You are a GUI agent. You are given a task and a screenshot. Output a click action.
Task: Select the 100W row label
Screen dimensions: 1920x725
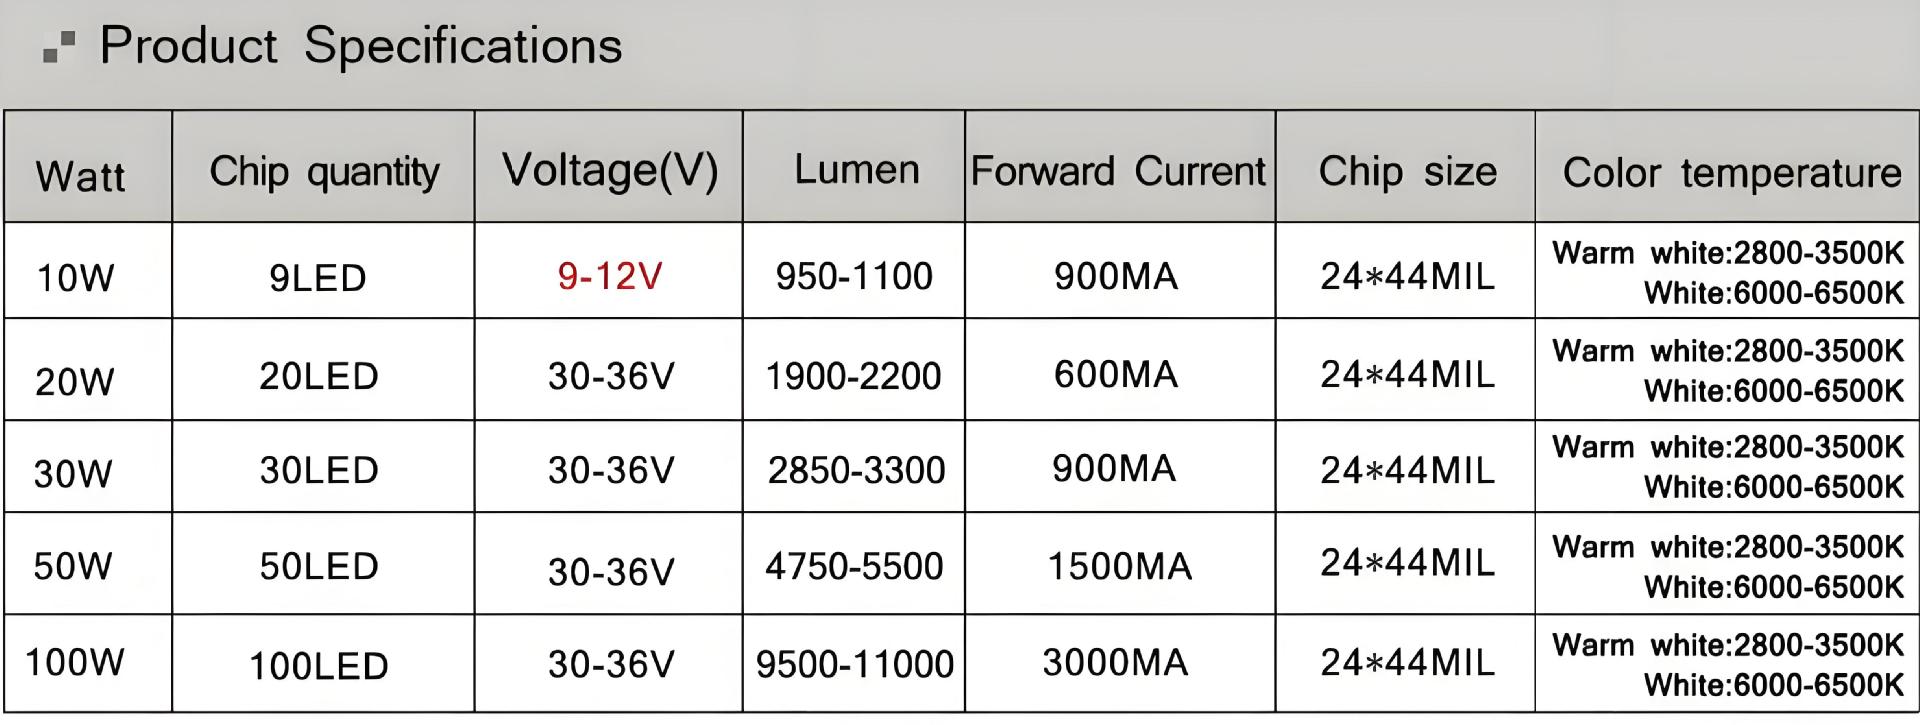[x=75, y=662]
